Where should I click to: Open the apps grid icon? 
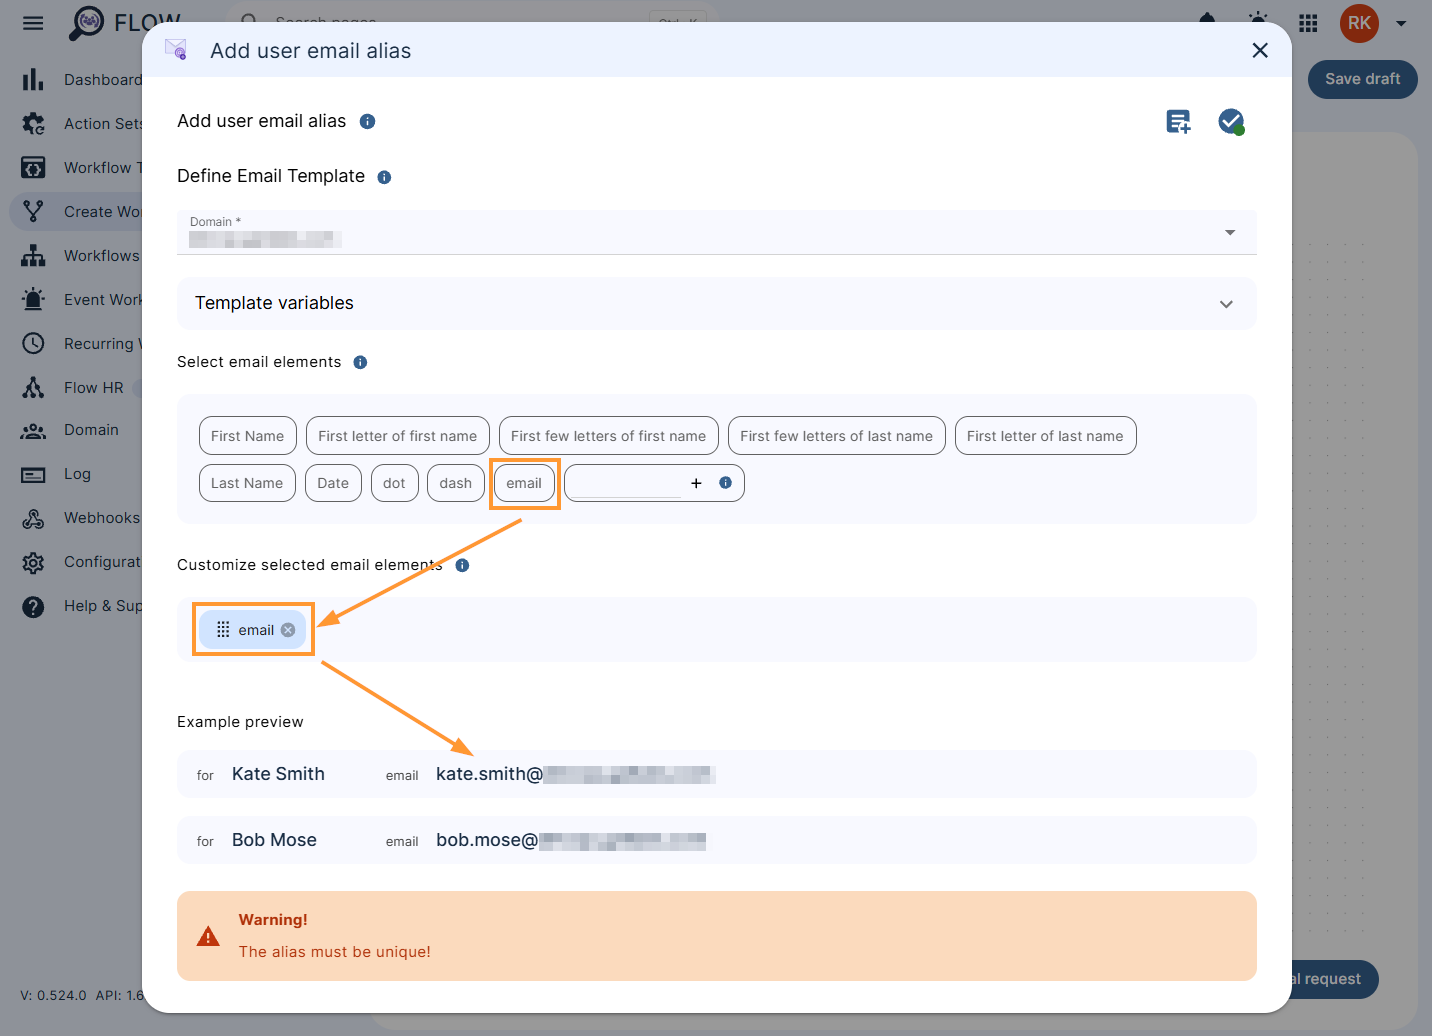[x=1308, y=23]
